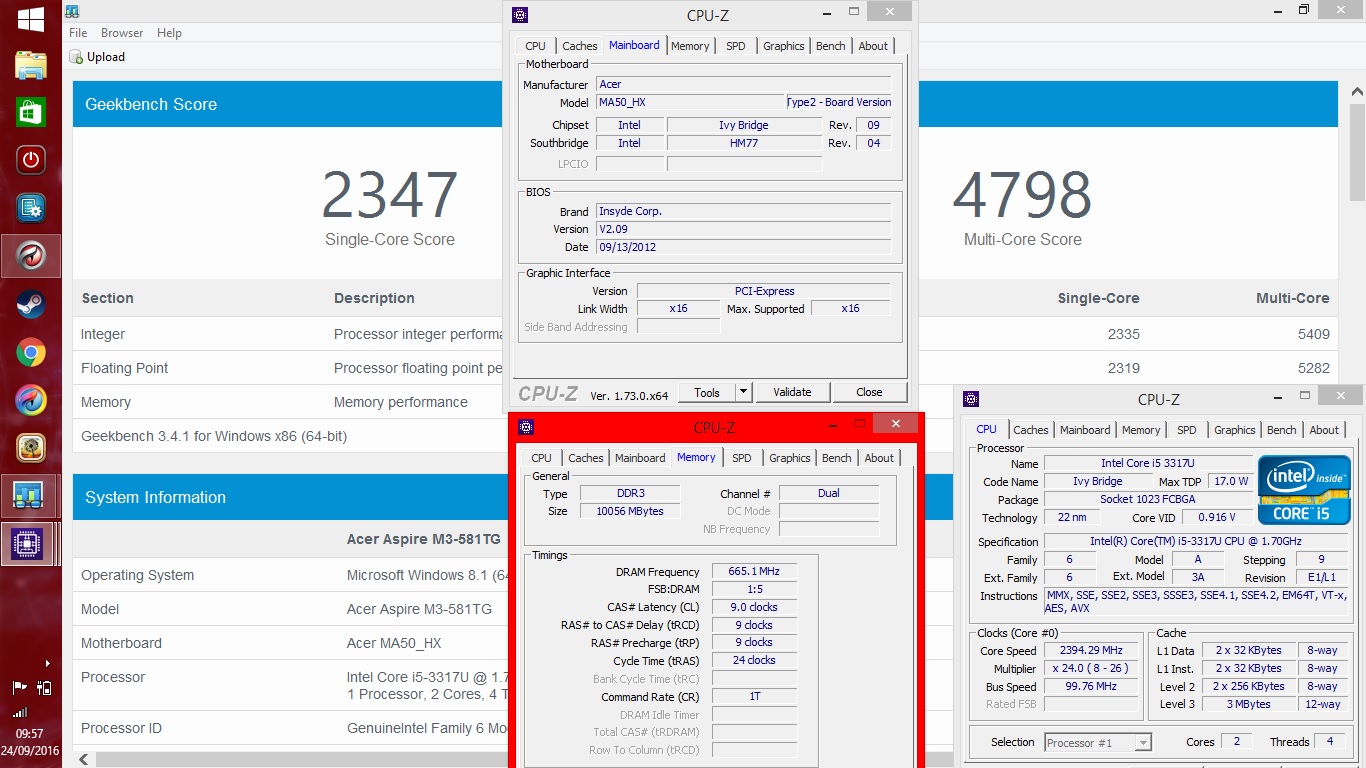
Task: Click the Geekbench vertical scrollbar up arrow
Action: pos(1356,91)
